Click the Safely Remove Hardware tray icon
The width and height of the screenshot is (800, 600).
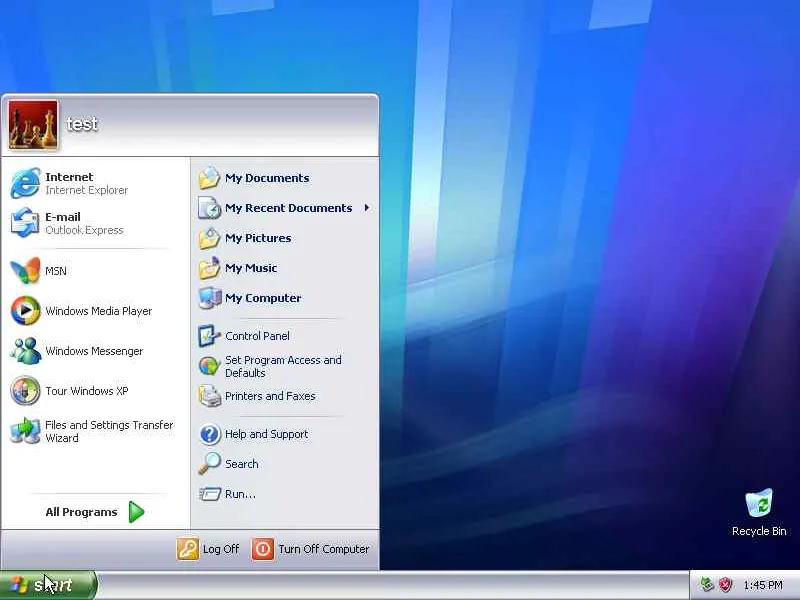click(x=707, y=584)
